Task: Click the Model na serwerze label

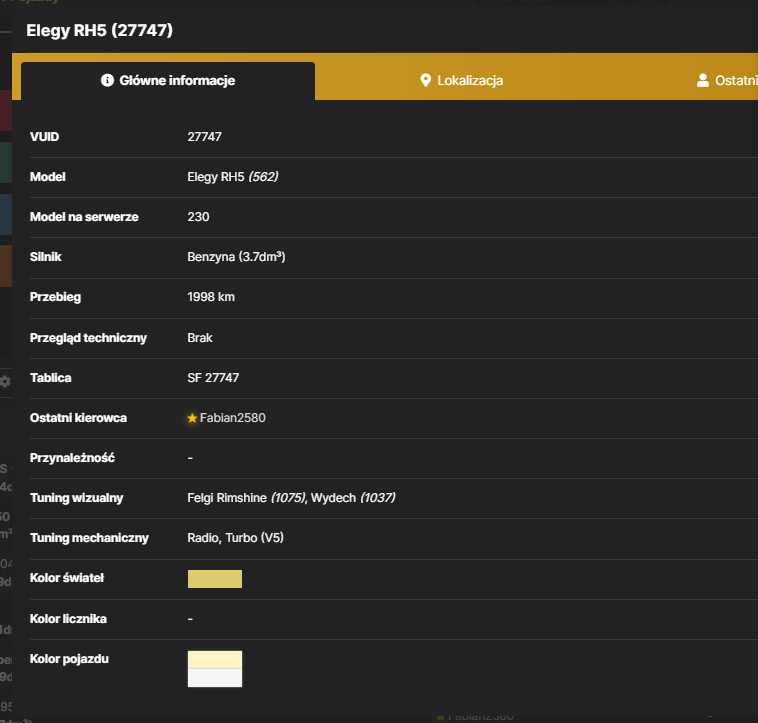Action: (x=84, y=217)
